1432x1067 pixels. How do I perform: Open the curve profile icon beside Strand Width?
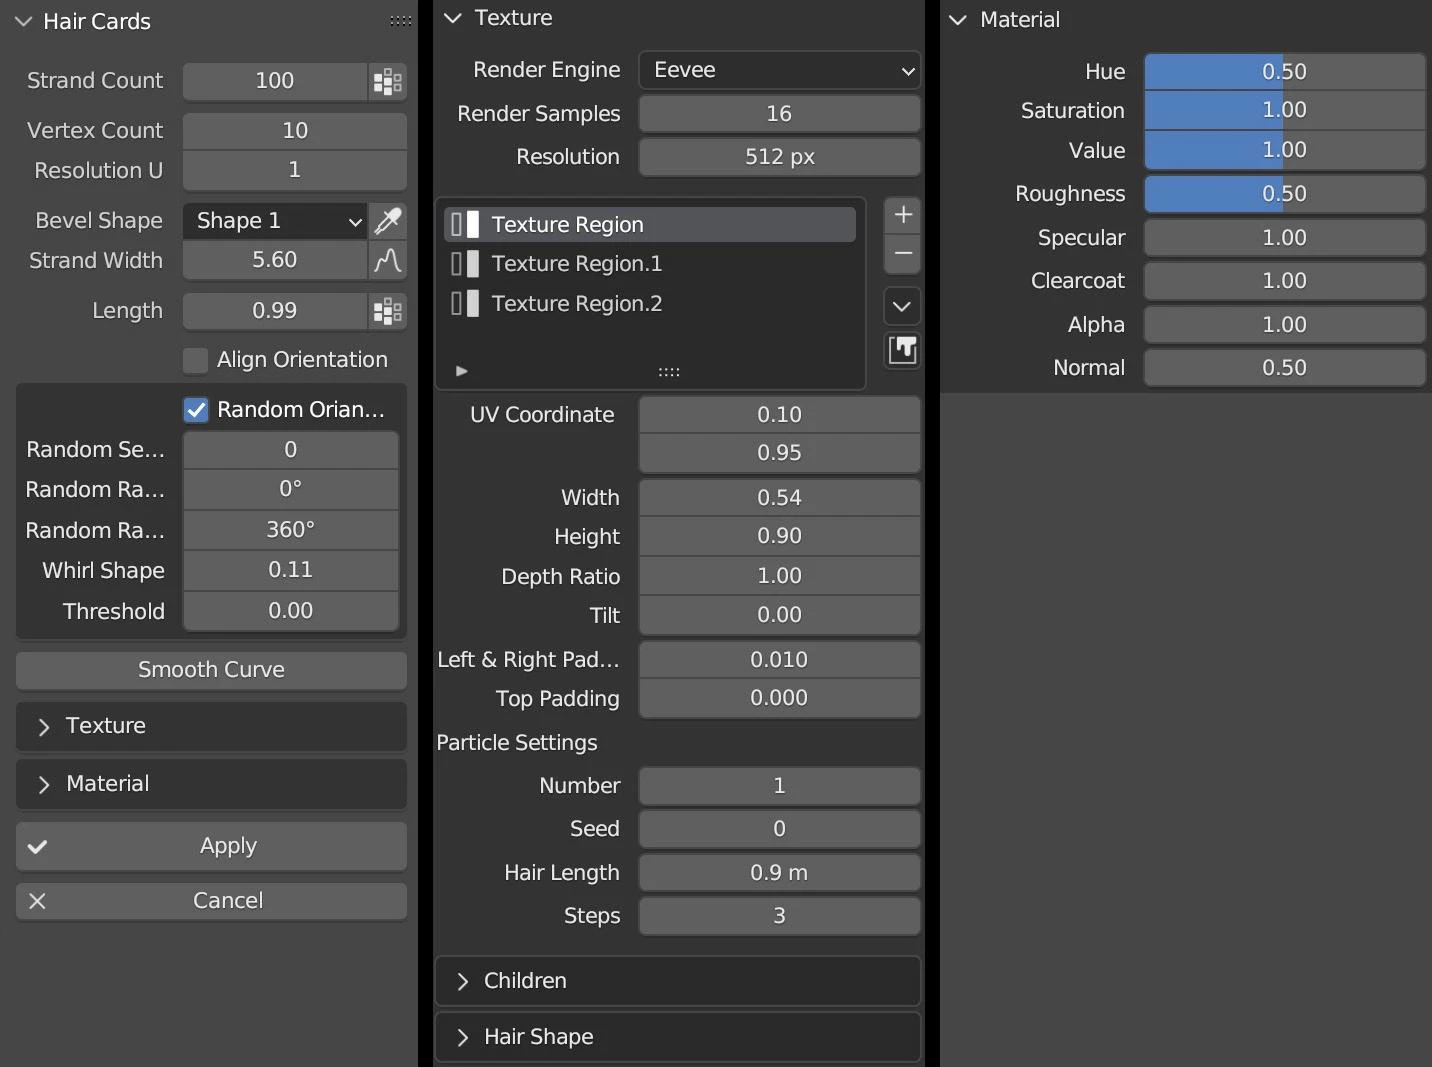click(388, 260)
